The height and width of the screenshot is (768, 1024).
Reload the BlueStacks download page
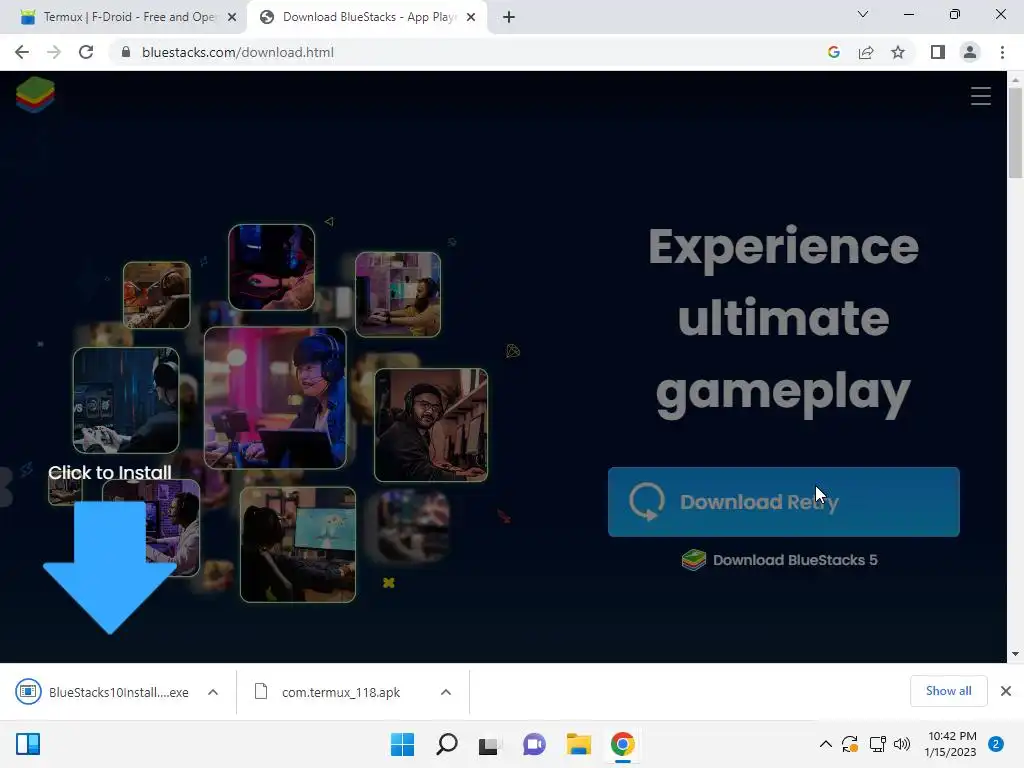pos(86,52)
